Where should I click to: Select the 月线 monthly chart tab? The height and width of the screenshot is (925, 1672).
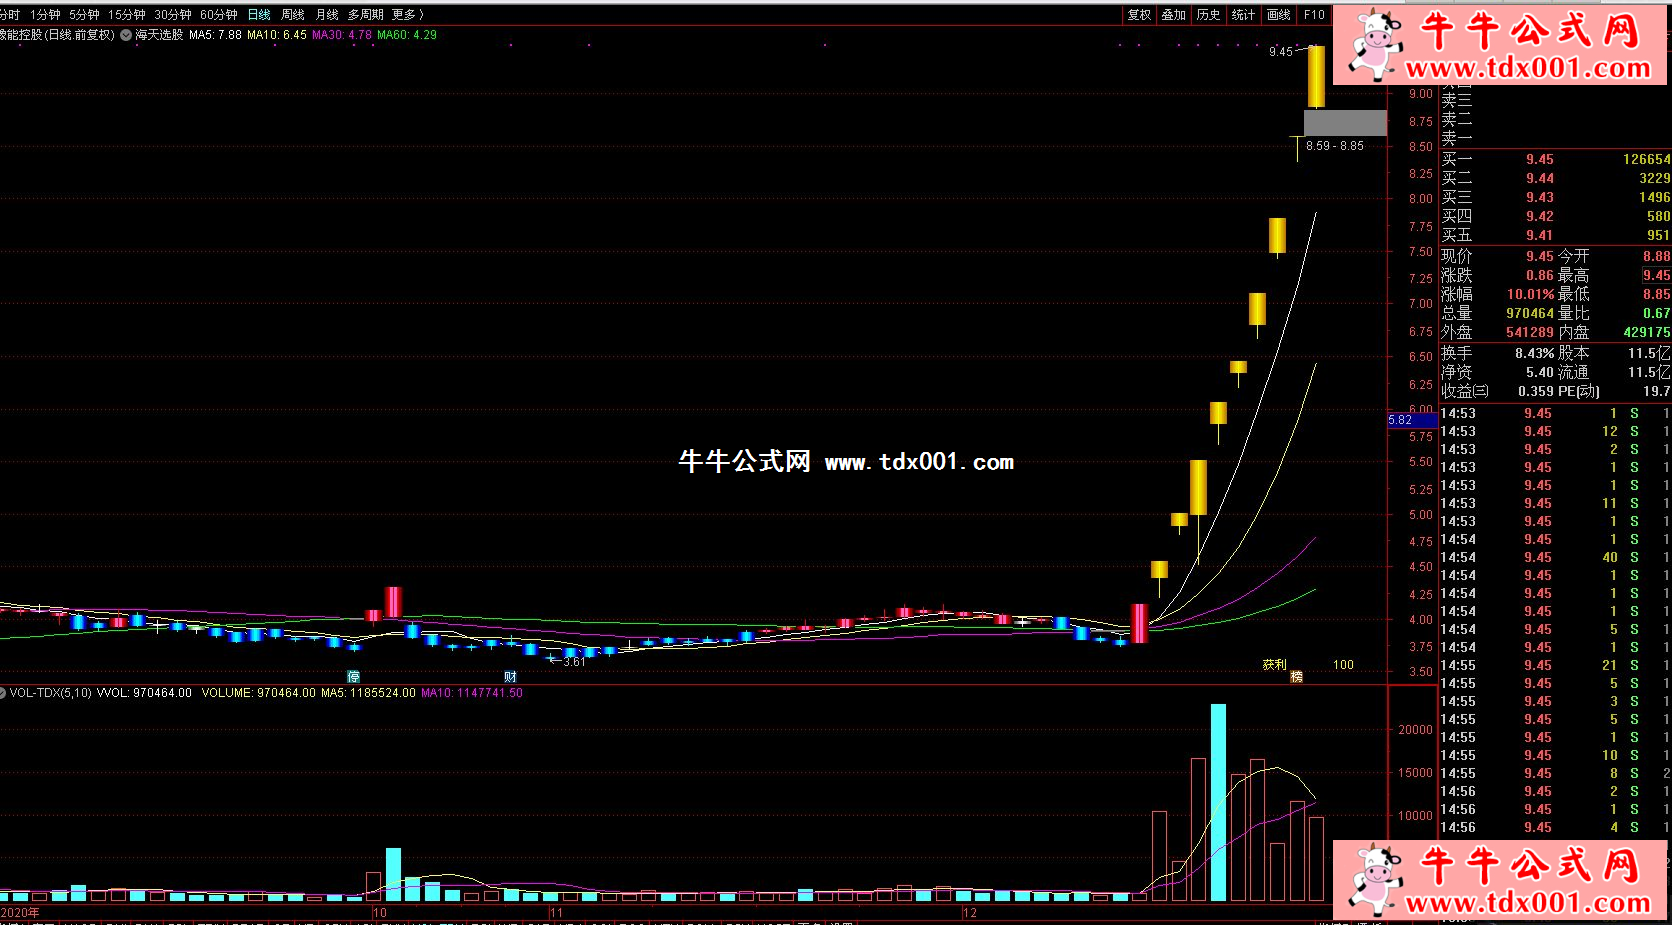coord(327,15)
